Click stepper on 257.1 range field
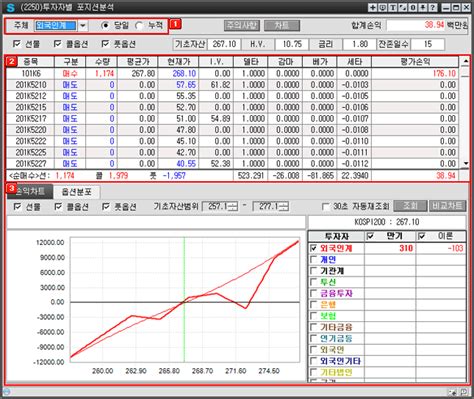Image resolution: width=474 pixels, height=399 pixels. click(x=233, y=207)
